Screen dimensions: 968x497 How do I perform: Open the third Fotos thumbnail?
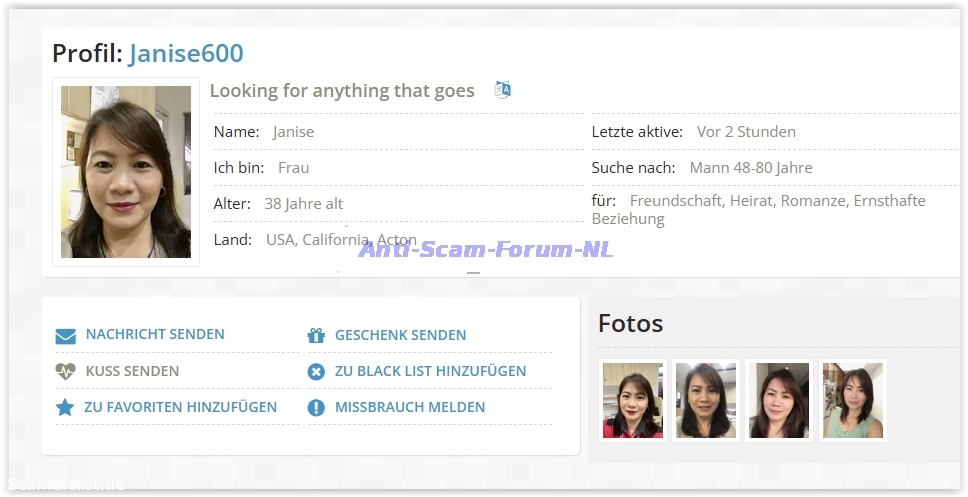pyautogui.click(x=779, y=401)
